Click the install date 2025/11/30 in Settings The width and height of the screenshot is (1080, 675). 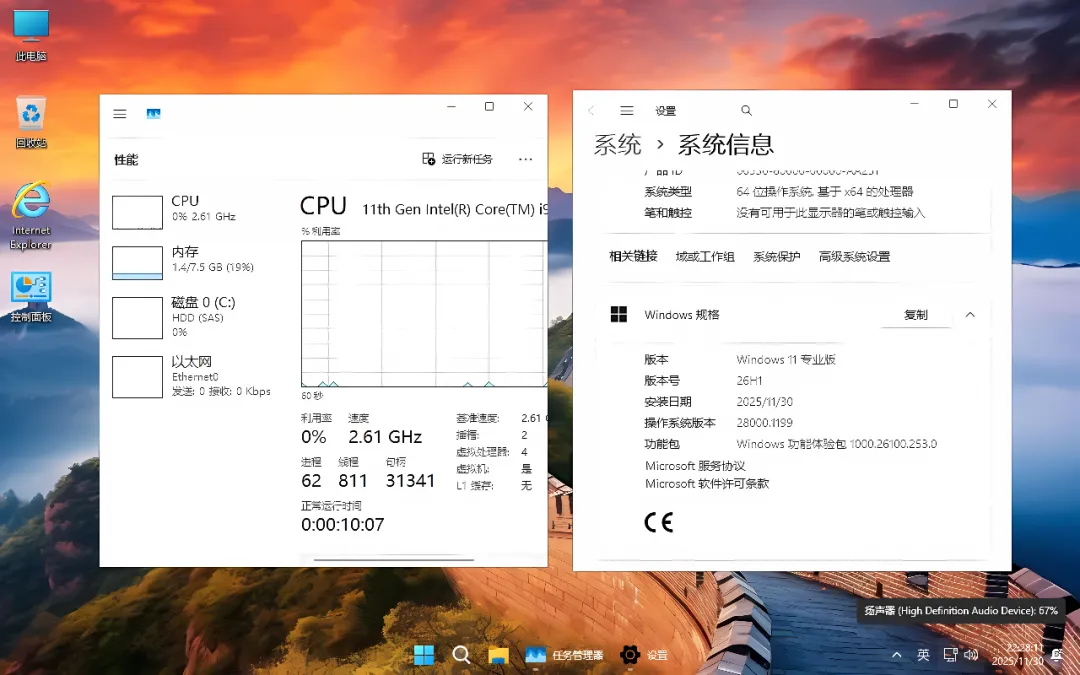pyautogui.click(x=765, y=402)
